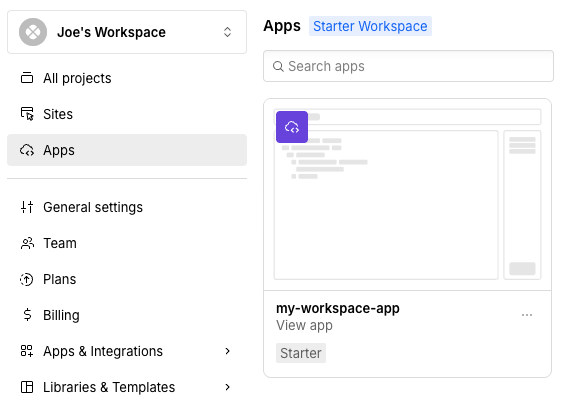562x416 pixels.
Task: Open the Team page
Action: 127,243
